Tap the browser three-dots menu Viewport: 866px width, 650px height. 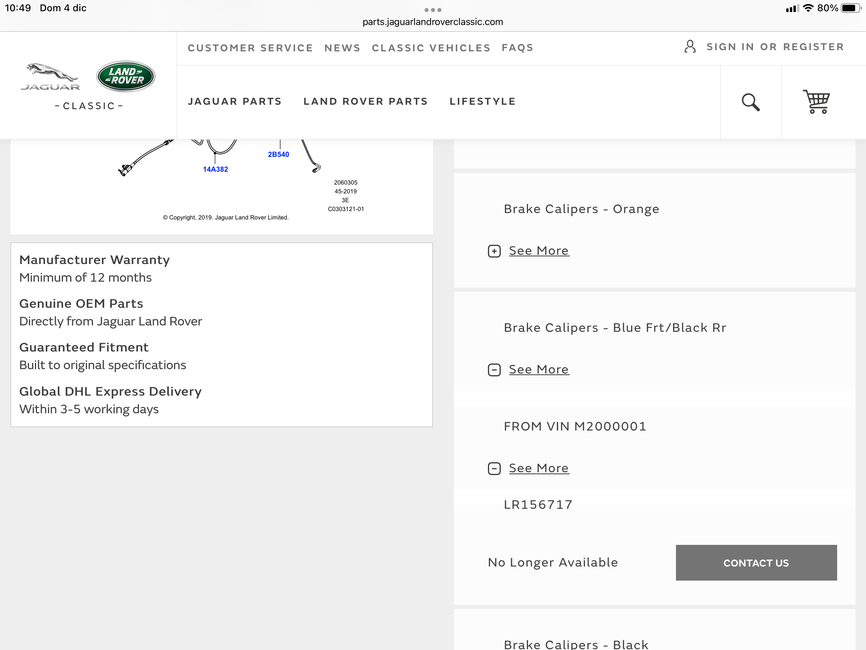pyautogui.click(x=432, y=10)
